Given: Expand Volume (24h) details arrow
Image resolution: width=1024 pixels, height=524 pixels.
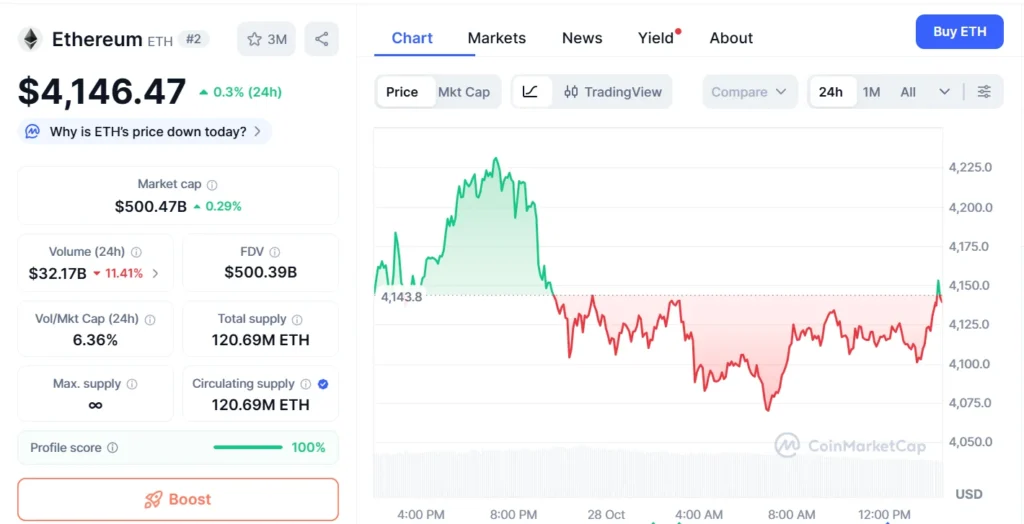Looking at the screenshot, I should (155, 273).
